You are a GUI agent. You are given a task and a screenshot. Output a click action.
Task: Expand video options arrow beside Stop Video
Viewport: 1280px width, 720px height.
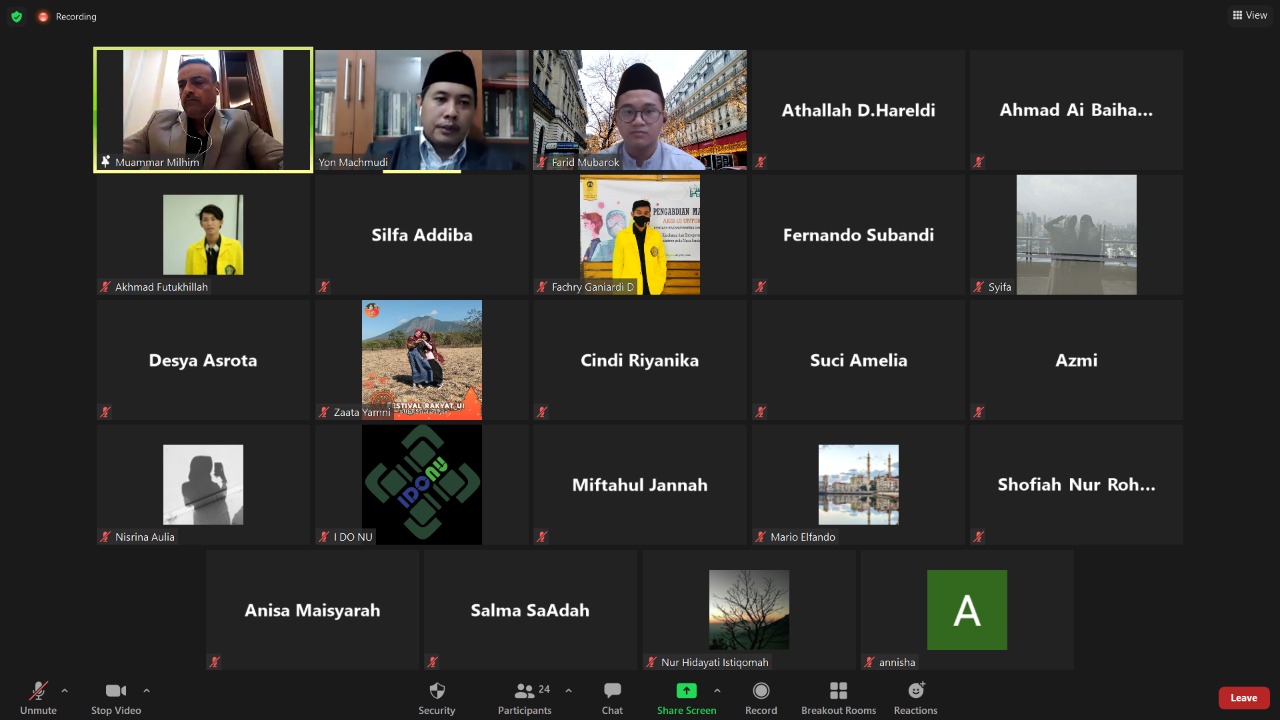[146, 690]
